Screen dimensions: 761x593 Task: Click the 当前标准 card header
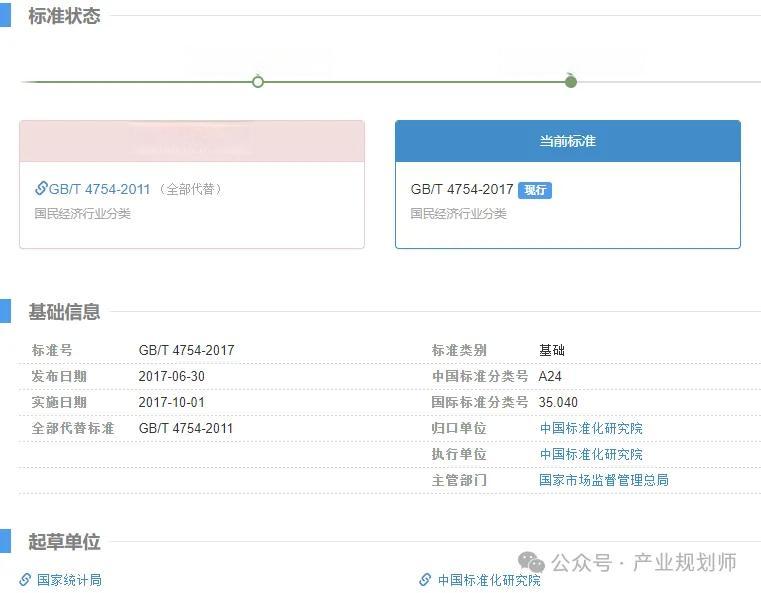[x=567, y=141]
